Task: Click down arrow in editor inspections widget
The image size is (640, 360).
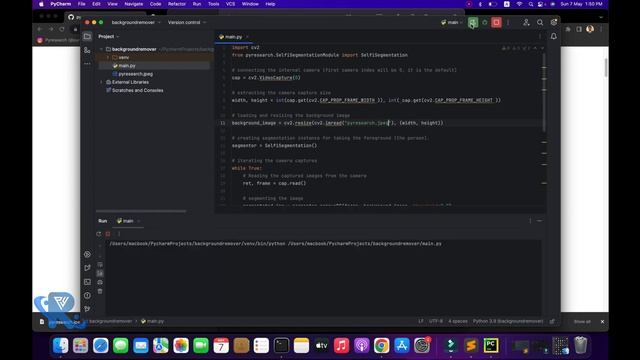Action: coord(542,48)
